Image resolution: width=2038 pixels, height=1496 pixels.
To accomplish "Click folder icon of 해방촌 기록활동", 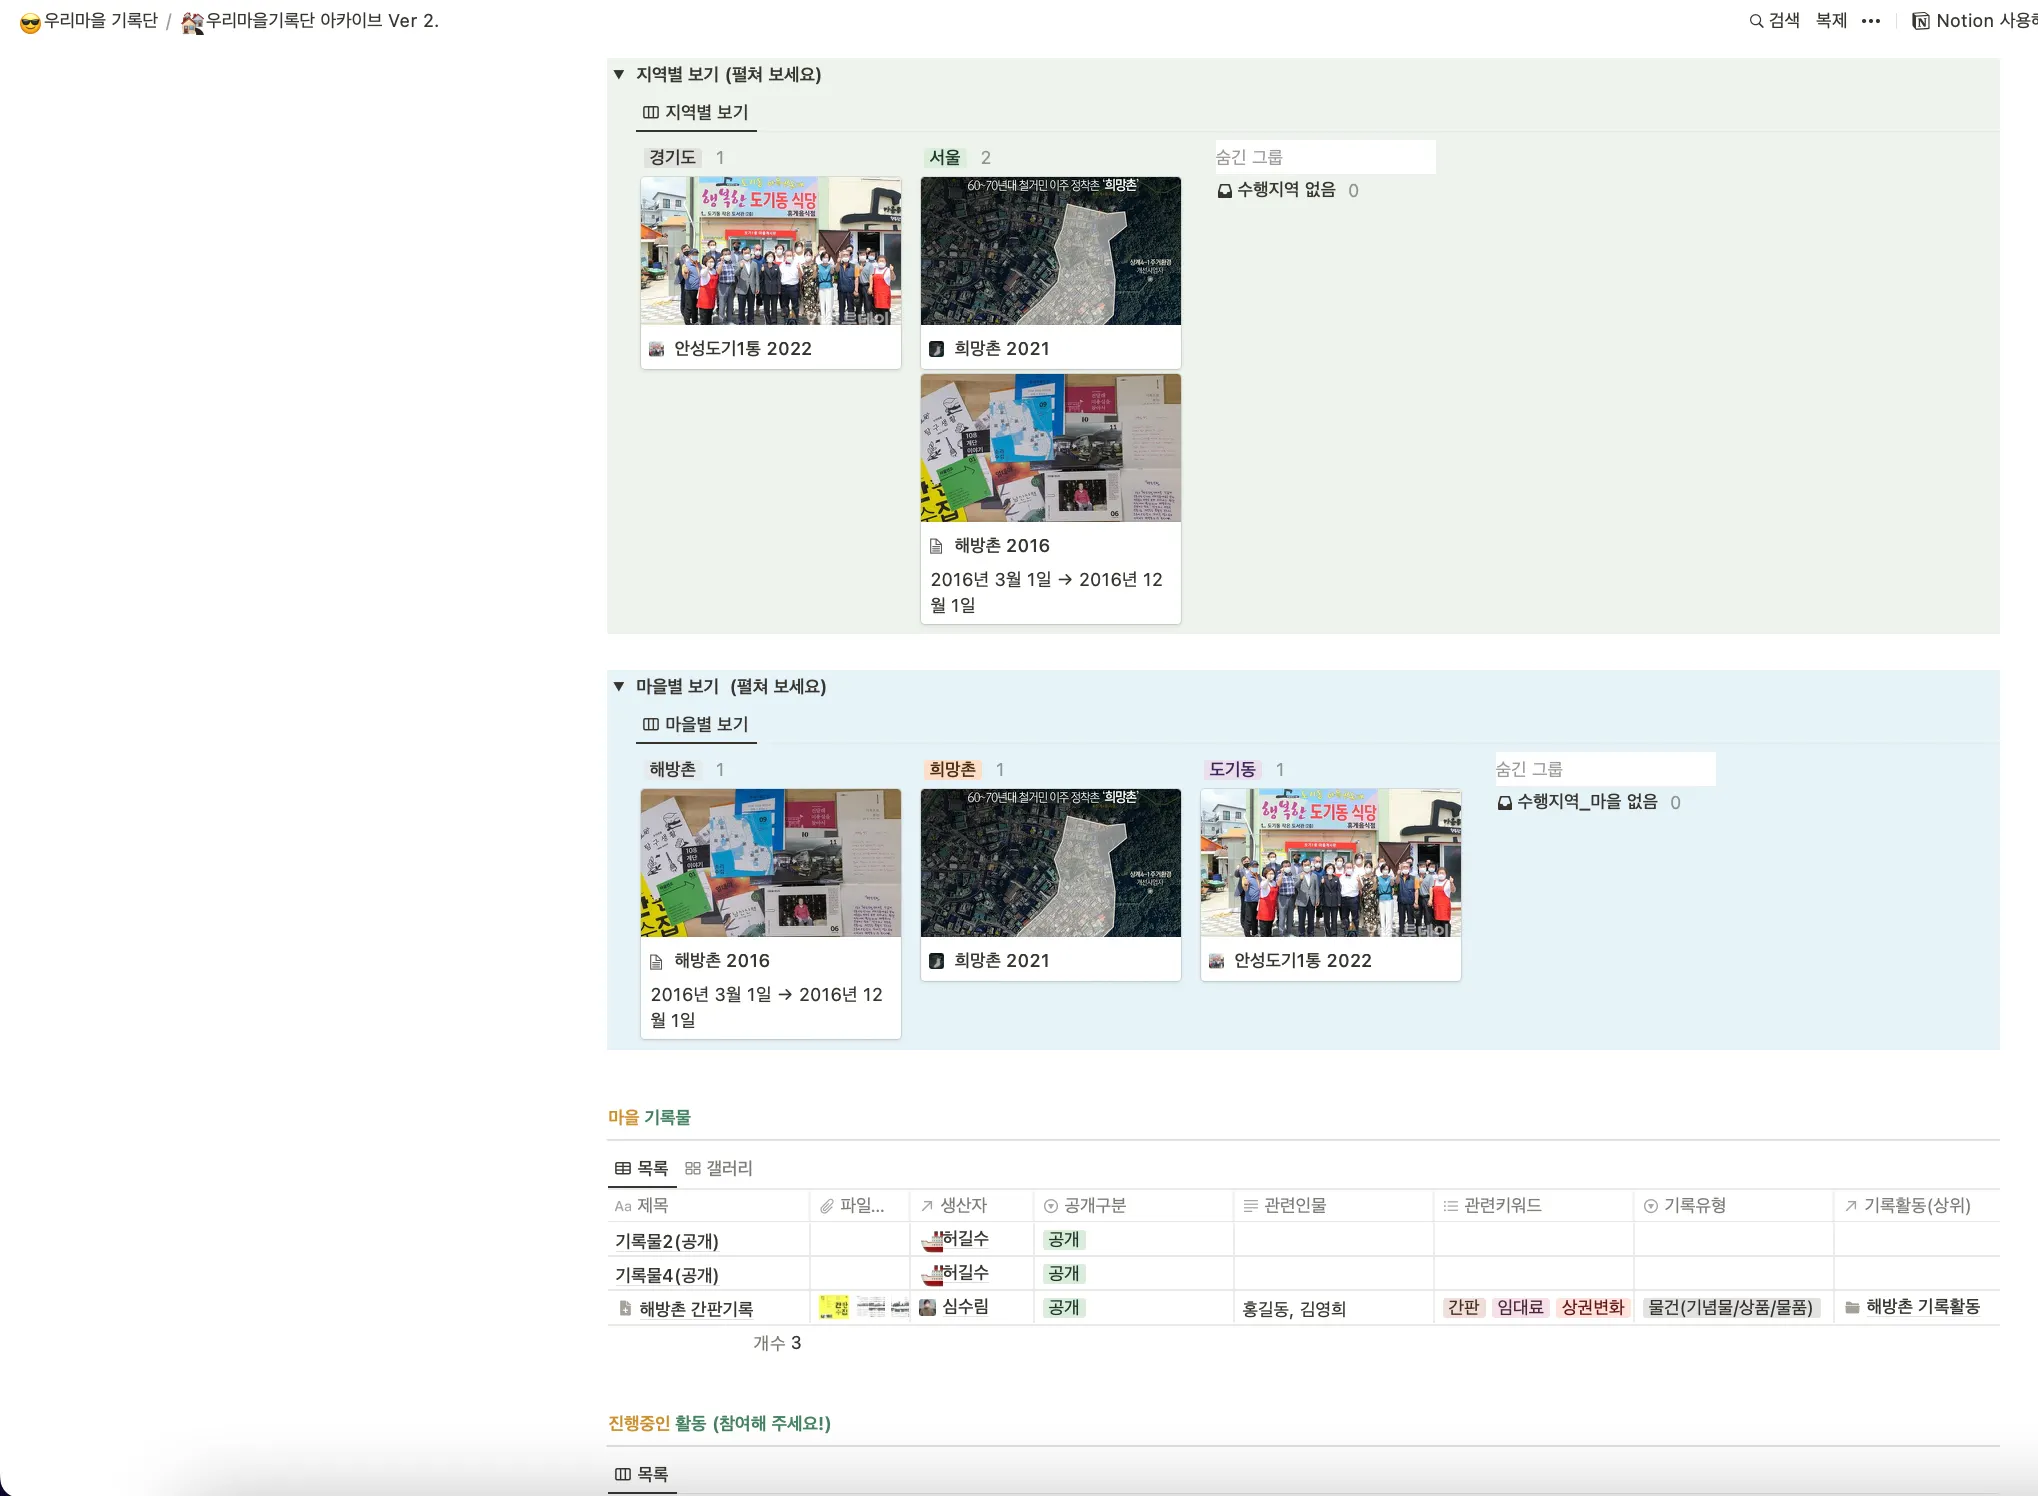I will click(x=1852, y=1307).
